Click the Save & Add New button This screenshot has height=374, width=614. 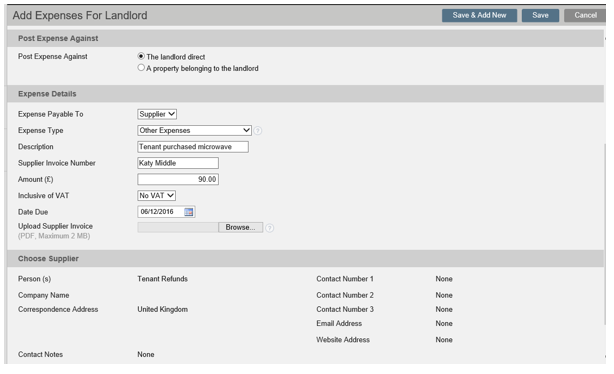[479, 15]
